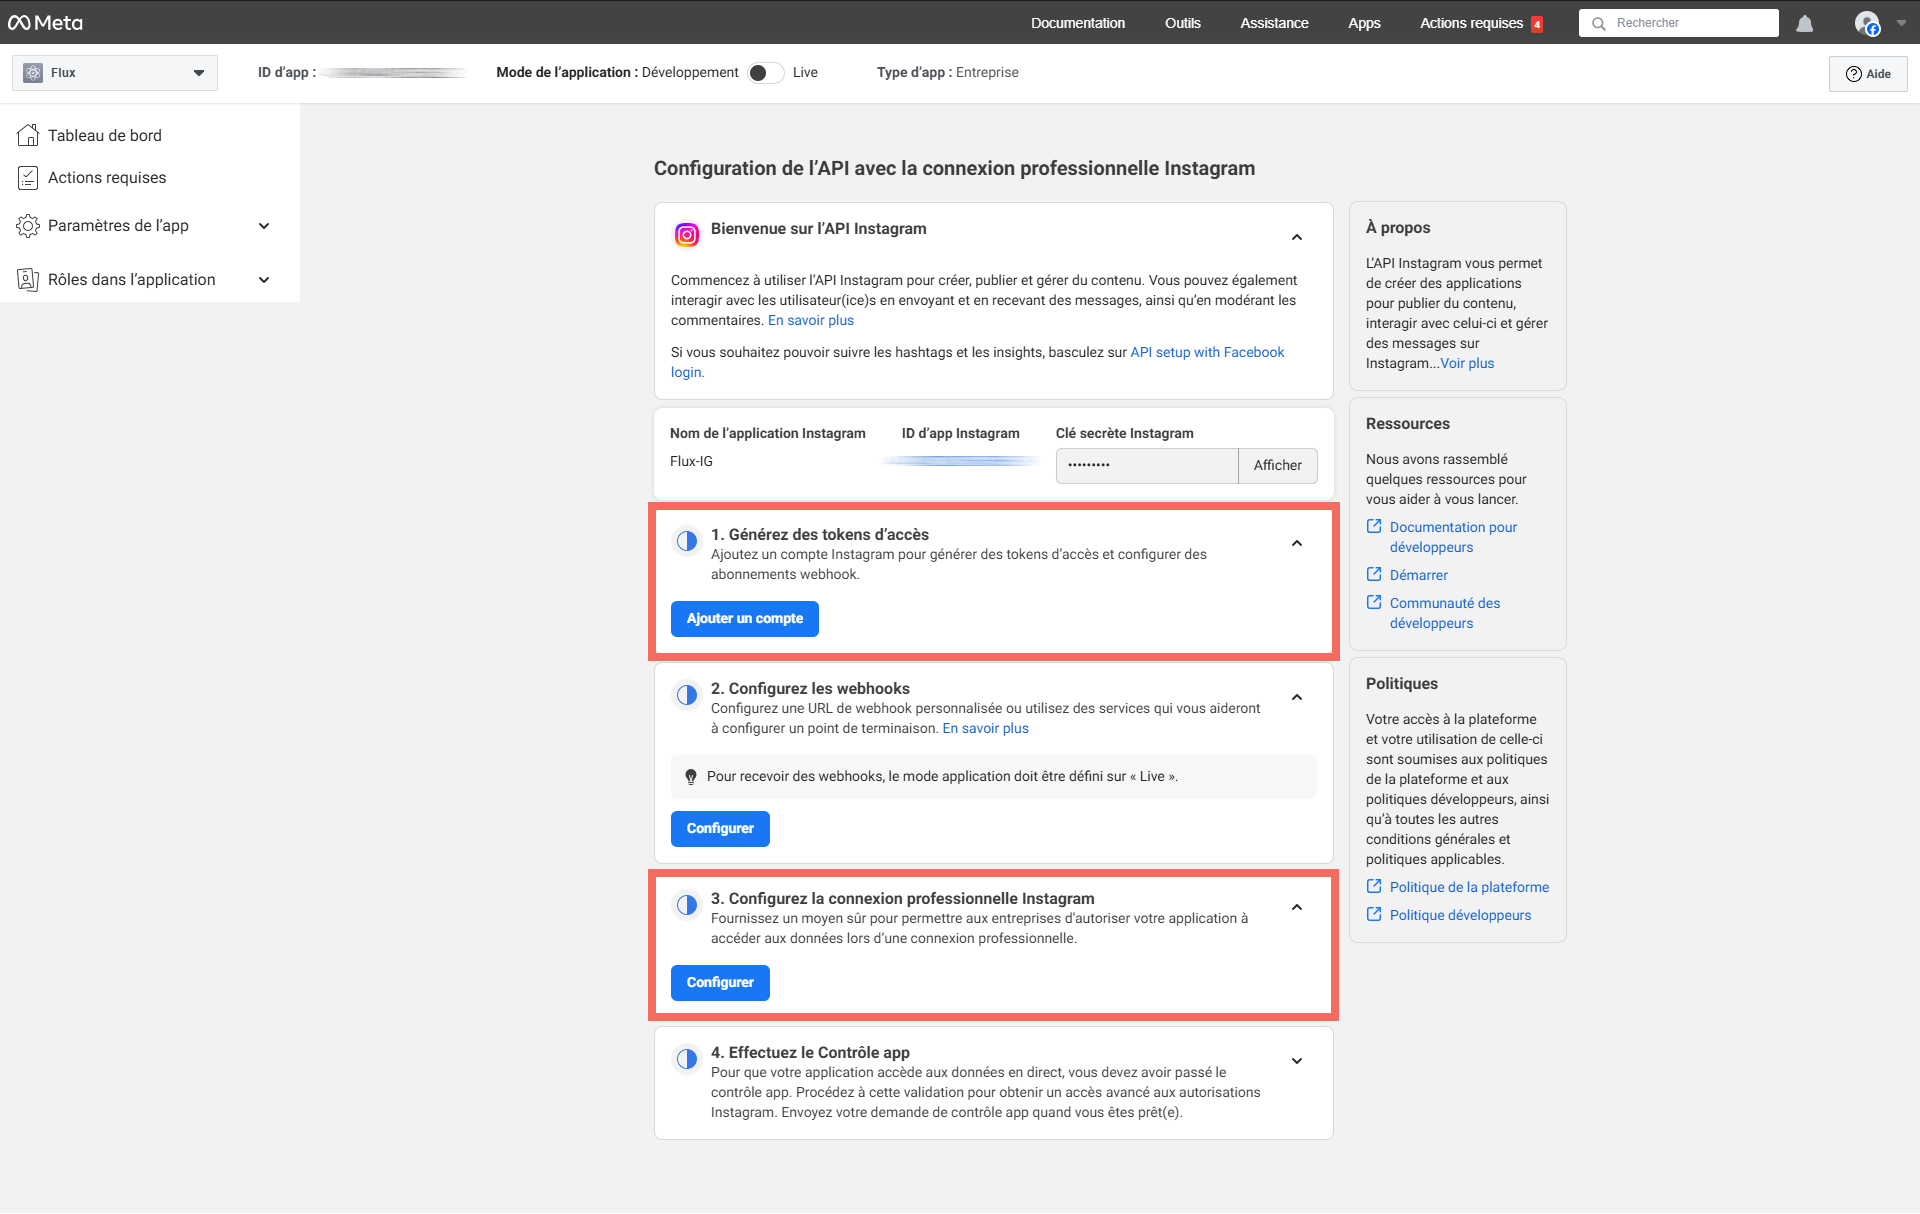Collapse the connexion professionnelle Instagram section
Image resolution: width=1920 pixels, height=1214 pixels.
pos(1297,907)
